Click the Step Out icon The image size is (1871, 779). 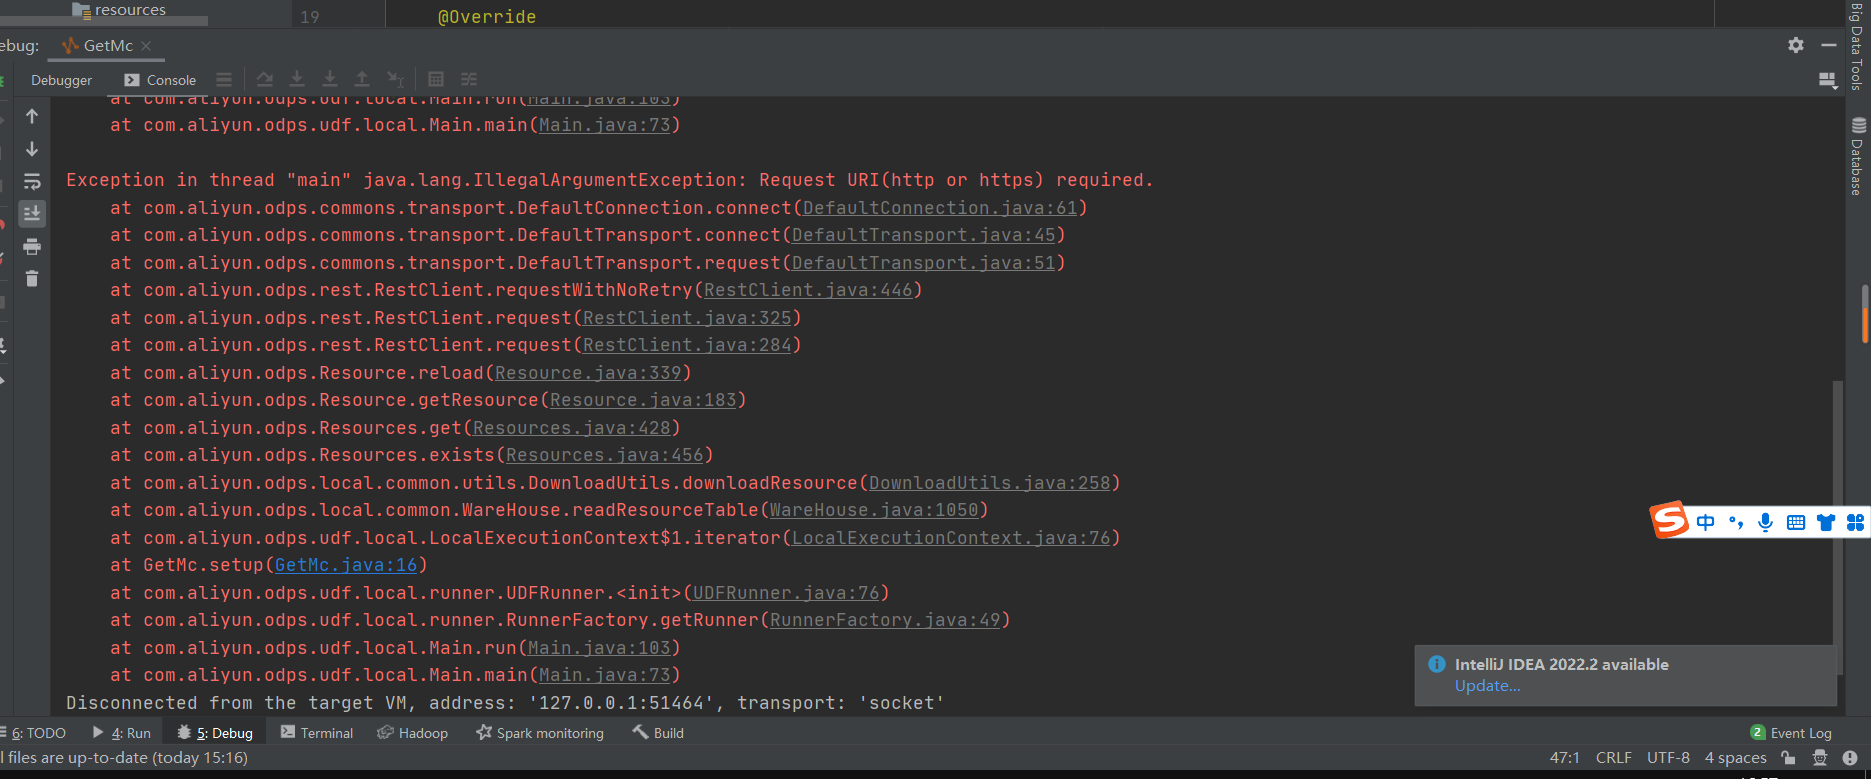click(362, 80)
